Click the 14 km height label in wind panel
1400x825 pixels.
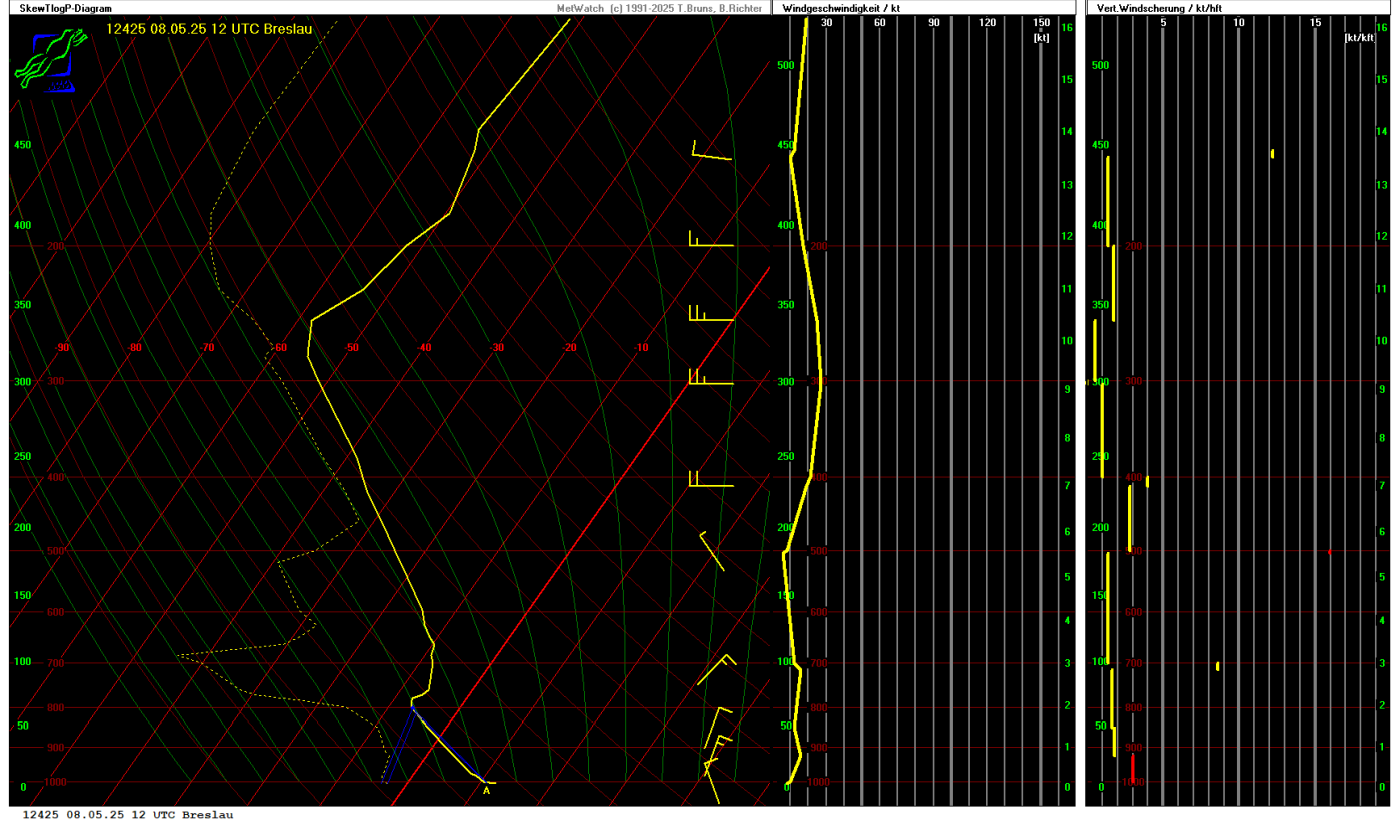point(1067,132)
